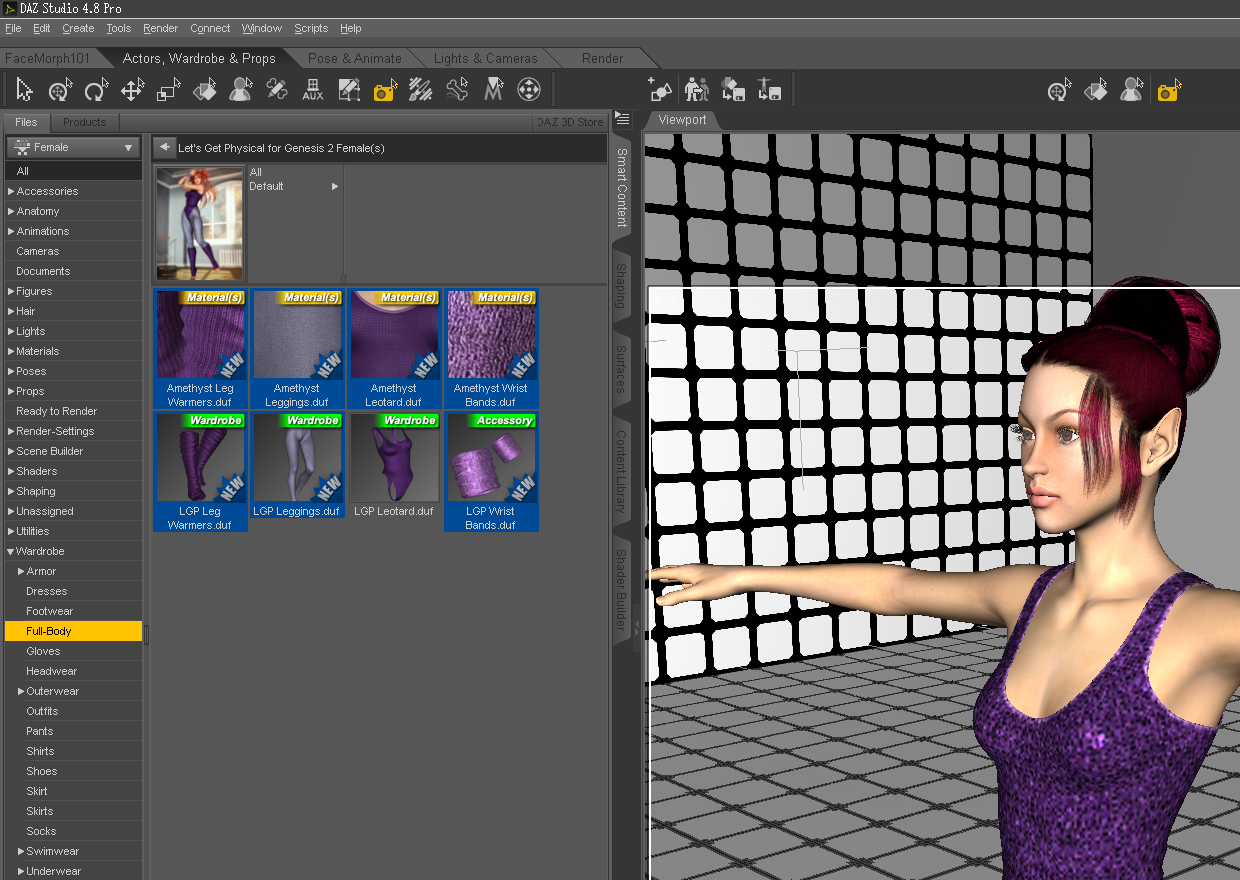Select the Active Pose bone tool
This screenshot has width=1240, height=880.
pyautogui.click(x=457, y=91)
